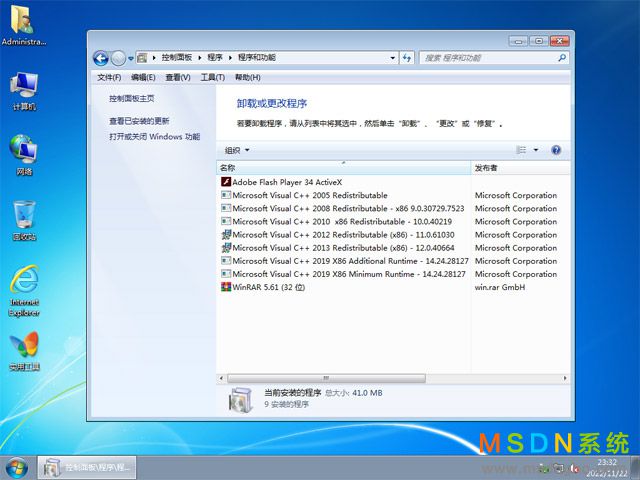This screenshot has height=480, width=640.
Task: Open 查看已安装的更新 link
Action: point(139,121)
